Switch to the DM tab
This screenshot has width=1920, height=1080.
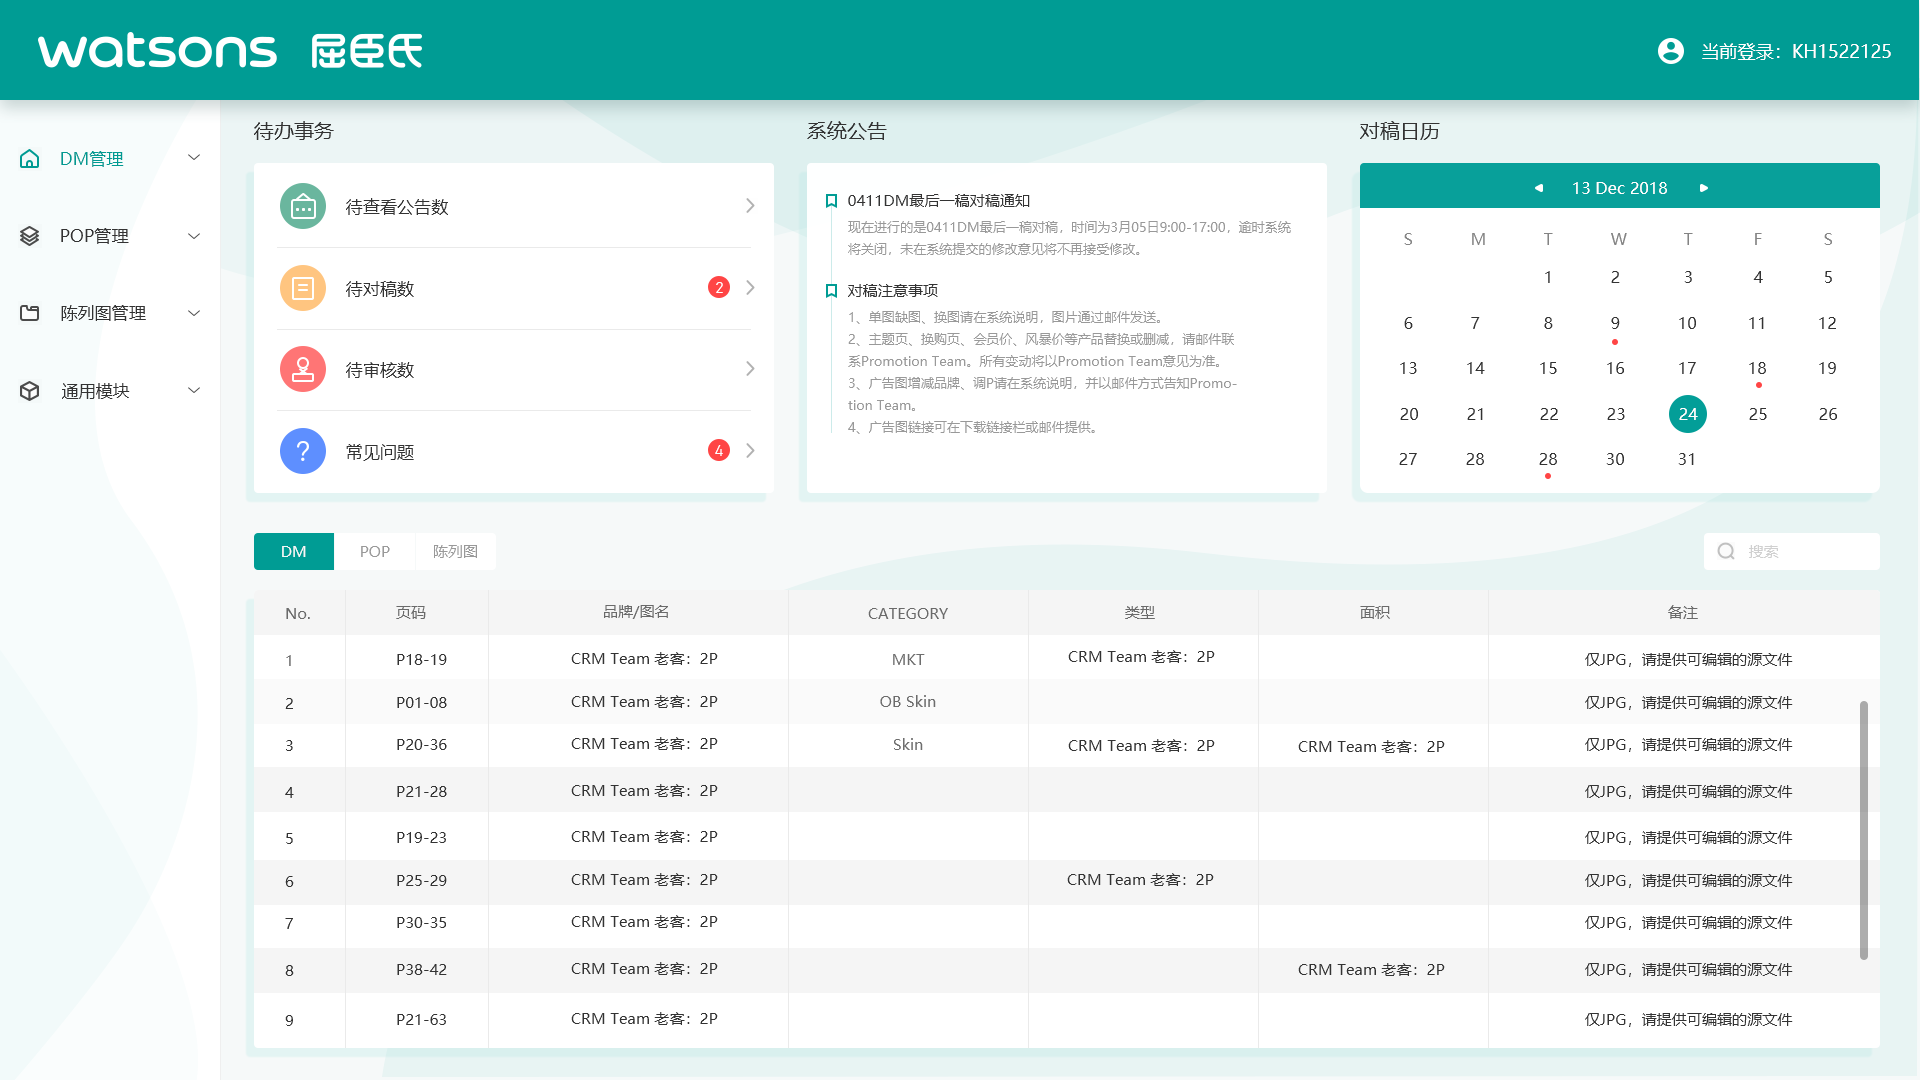[294, 552]
